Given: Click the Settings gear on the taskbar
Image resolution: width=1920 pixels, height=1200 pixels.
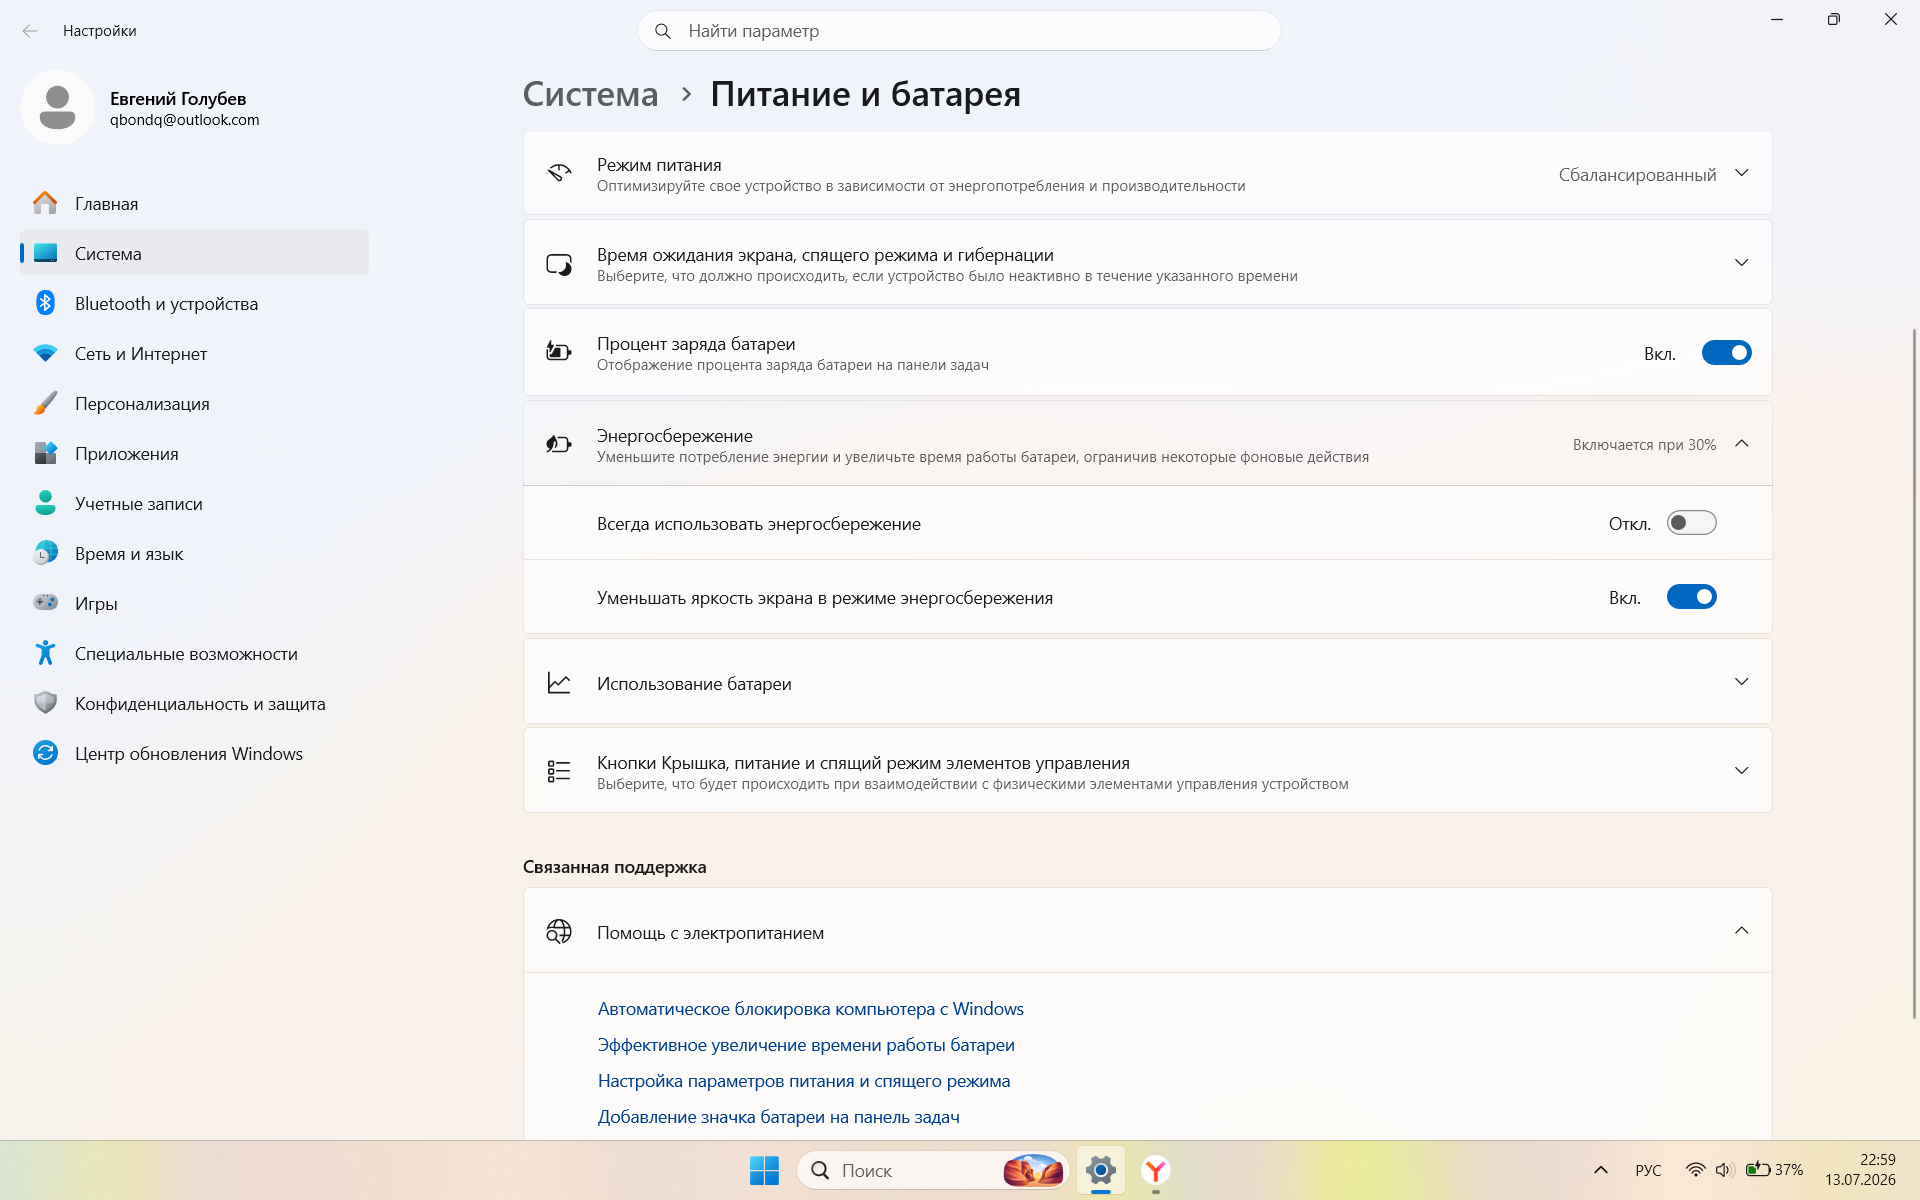Looking at the screenshot, I should [1101, 1170].
